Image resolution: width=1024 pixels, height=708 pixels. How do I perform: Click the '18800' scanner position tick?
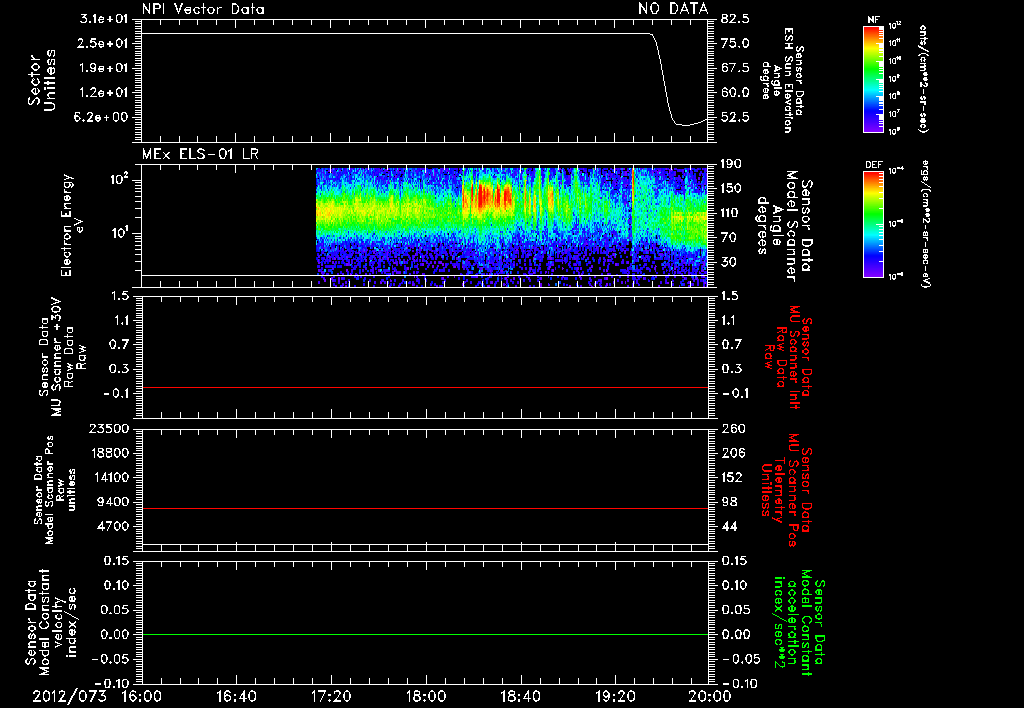click(x=110, y=453)
